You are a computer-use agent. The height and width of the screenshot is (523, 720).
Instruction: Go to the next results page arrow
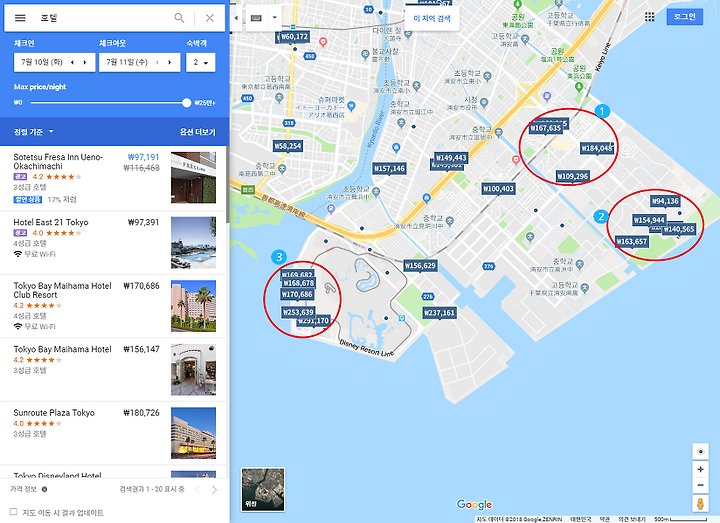[214, 490]
